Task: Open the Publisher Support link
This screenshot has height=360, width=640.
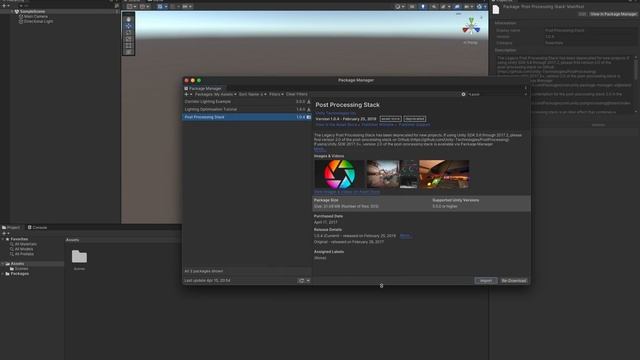Action: (414, 124)
